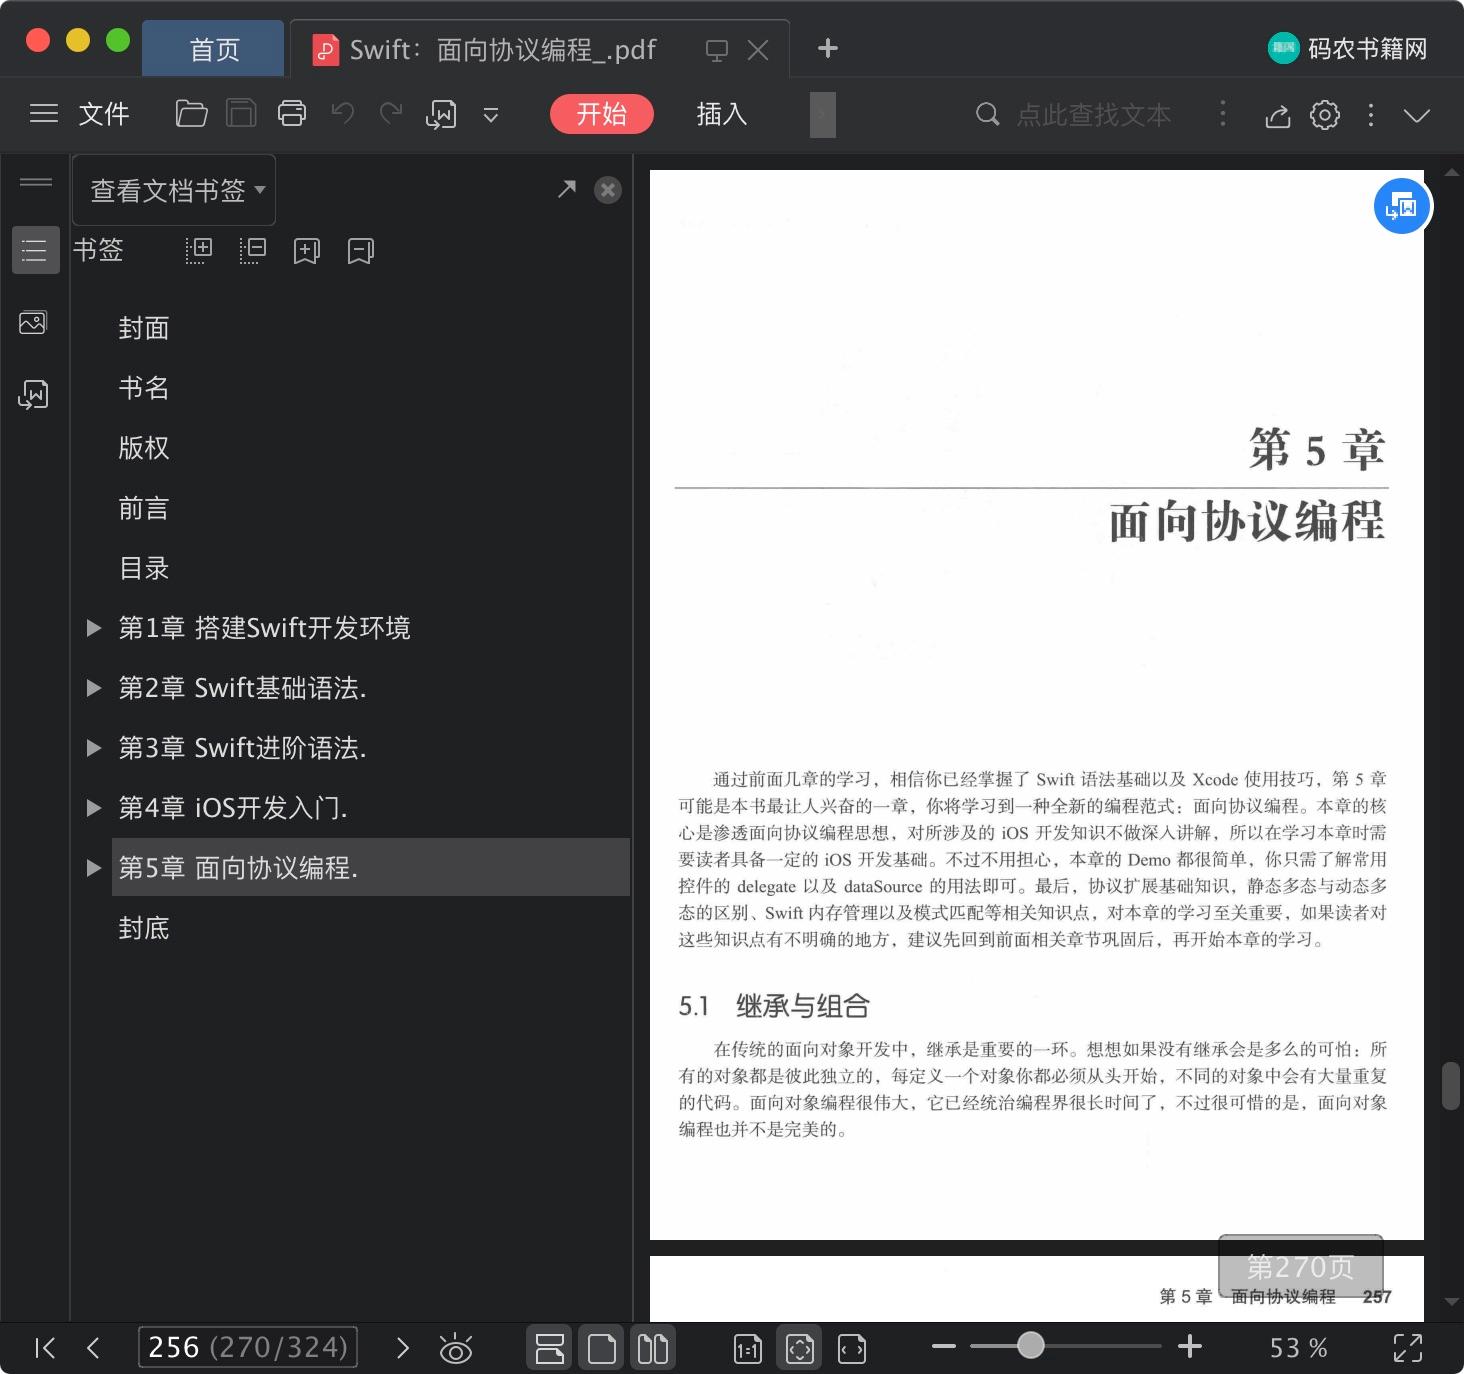Click the undo arrow icon
1464x1374 pixels.
[x=343, y=113]
